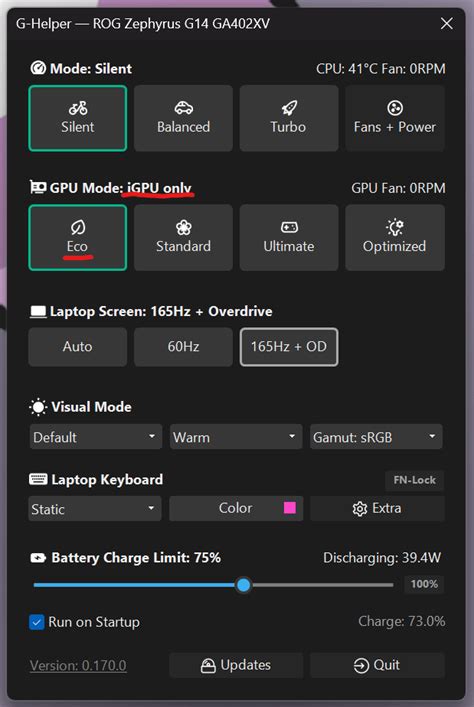Open the Gamut: sRGB dropdown

pyautogui.click(x=376, y=437)
